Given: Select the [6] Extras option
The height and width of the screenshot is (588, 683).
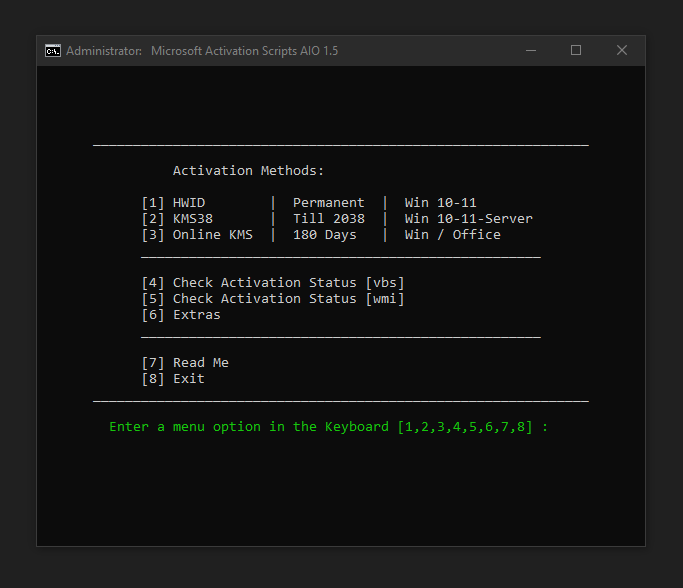Looking at the screenshot, I should pos(181,315).
